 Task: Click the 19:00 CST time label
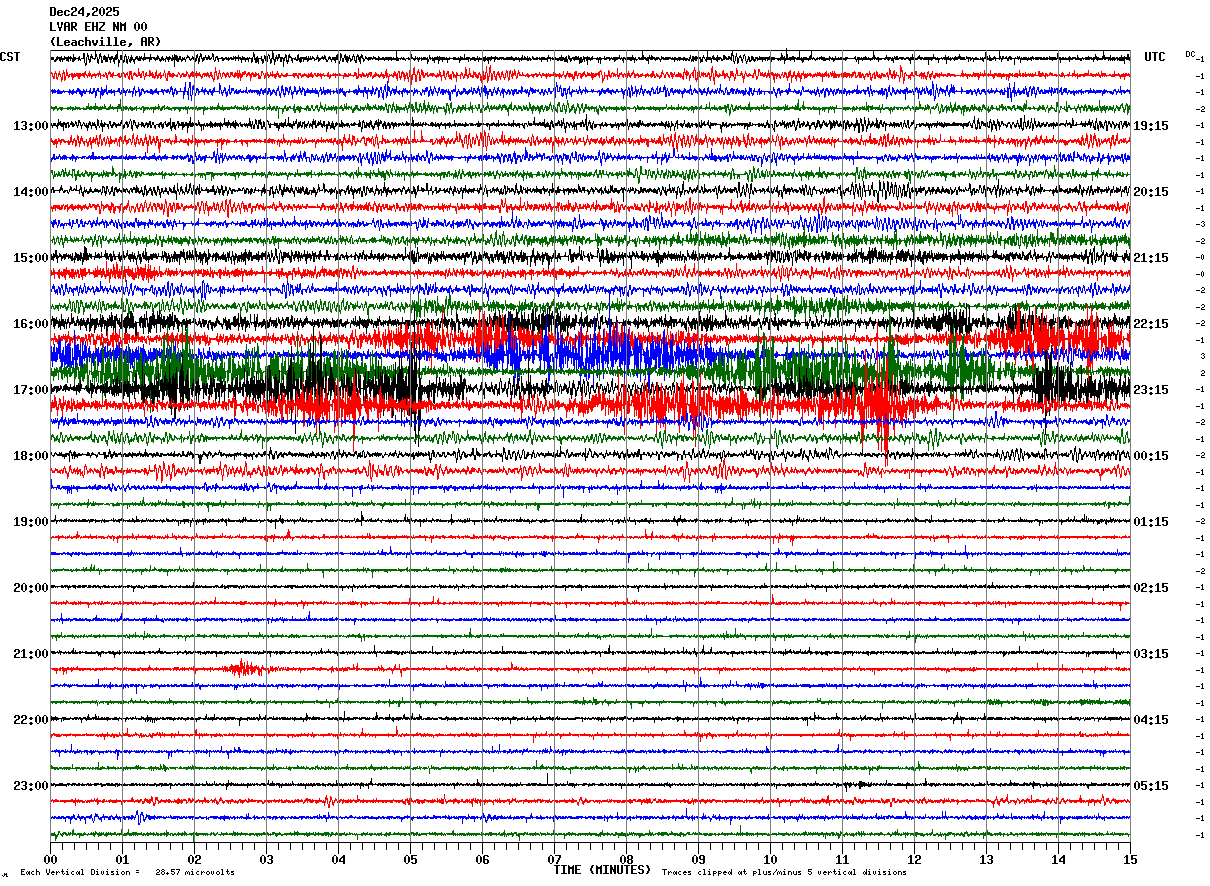point(31,522)
